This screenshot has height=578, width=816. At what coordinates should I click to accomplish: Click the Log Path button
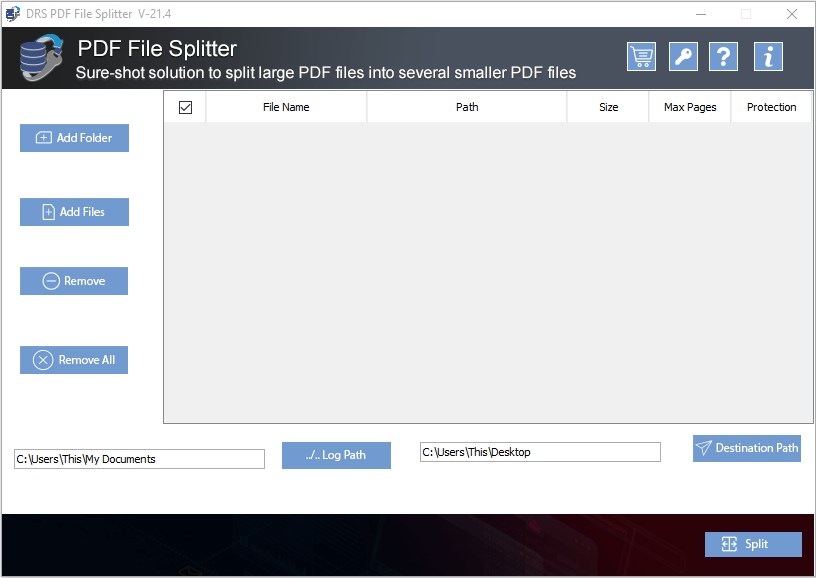(336, 455)
